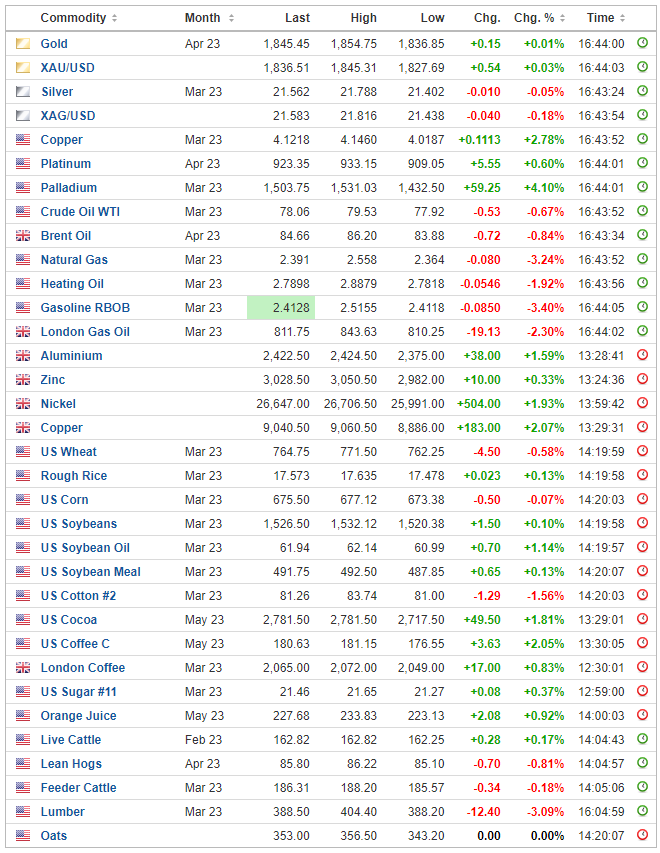Click the High column header
Image resolution: width=660 pixels, height=853 pixels.
[x=363, y=18]
